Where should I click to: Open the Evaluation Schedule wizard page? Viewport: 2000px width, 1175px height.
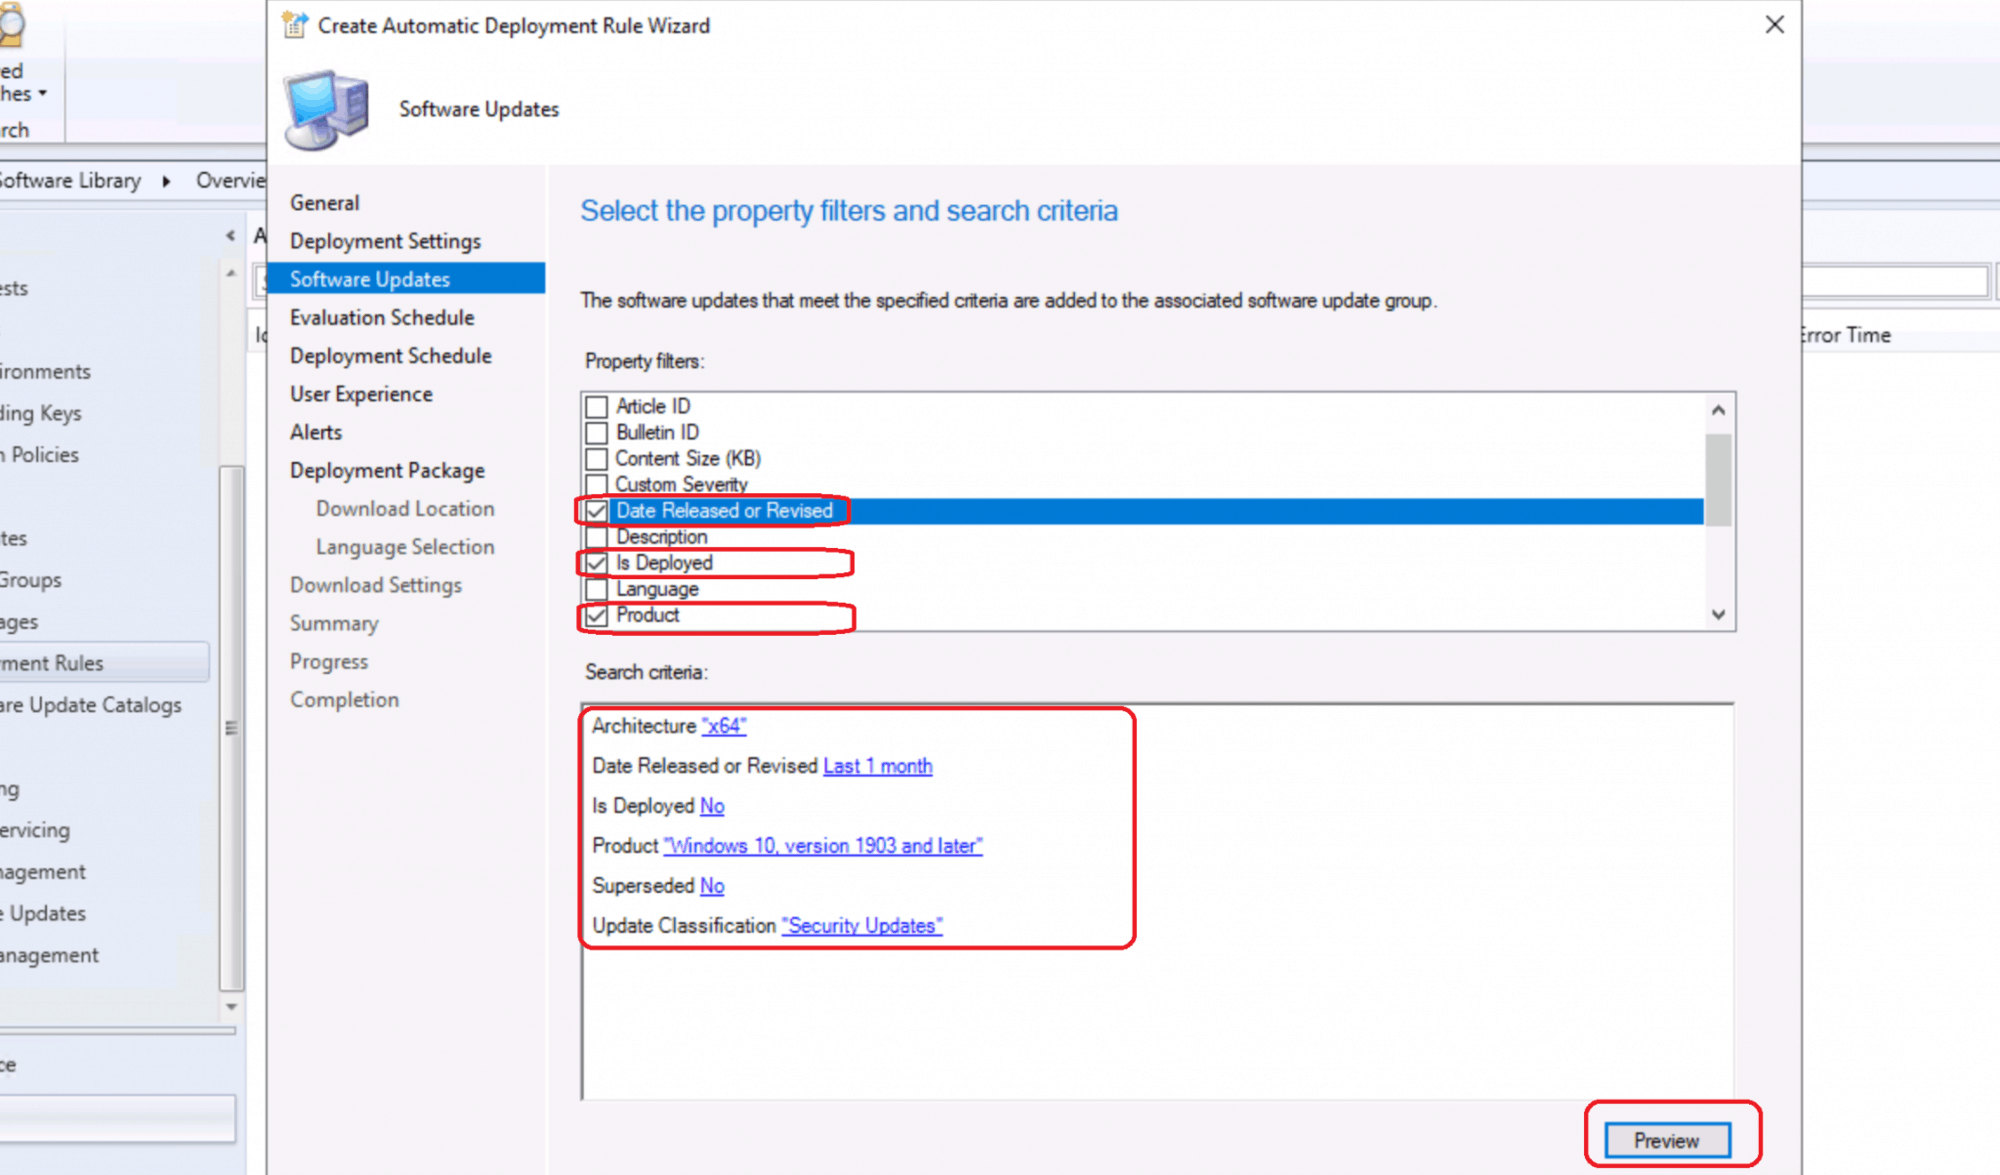382,318
